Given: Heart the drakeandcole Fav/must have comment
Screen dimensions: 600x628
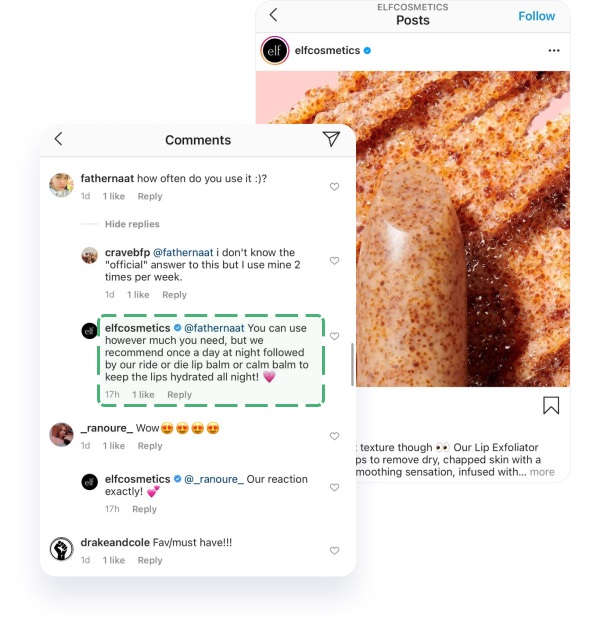Looking at the screenshot, I should [334, 551].
